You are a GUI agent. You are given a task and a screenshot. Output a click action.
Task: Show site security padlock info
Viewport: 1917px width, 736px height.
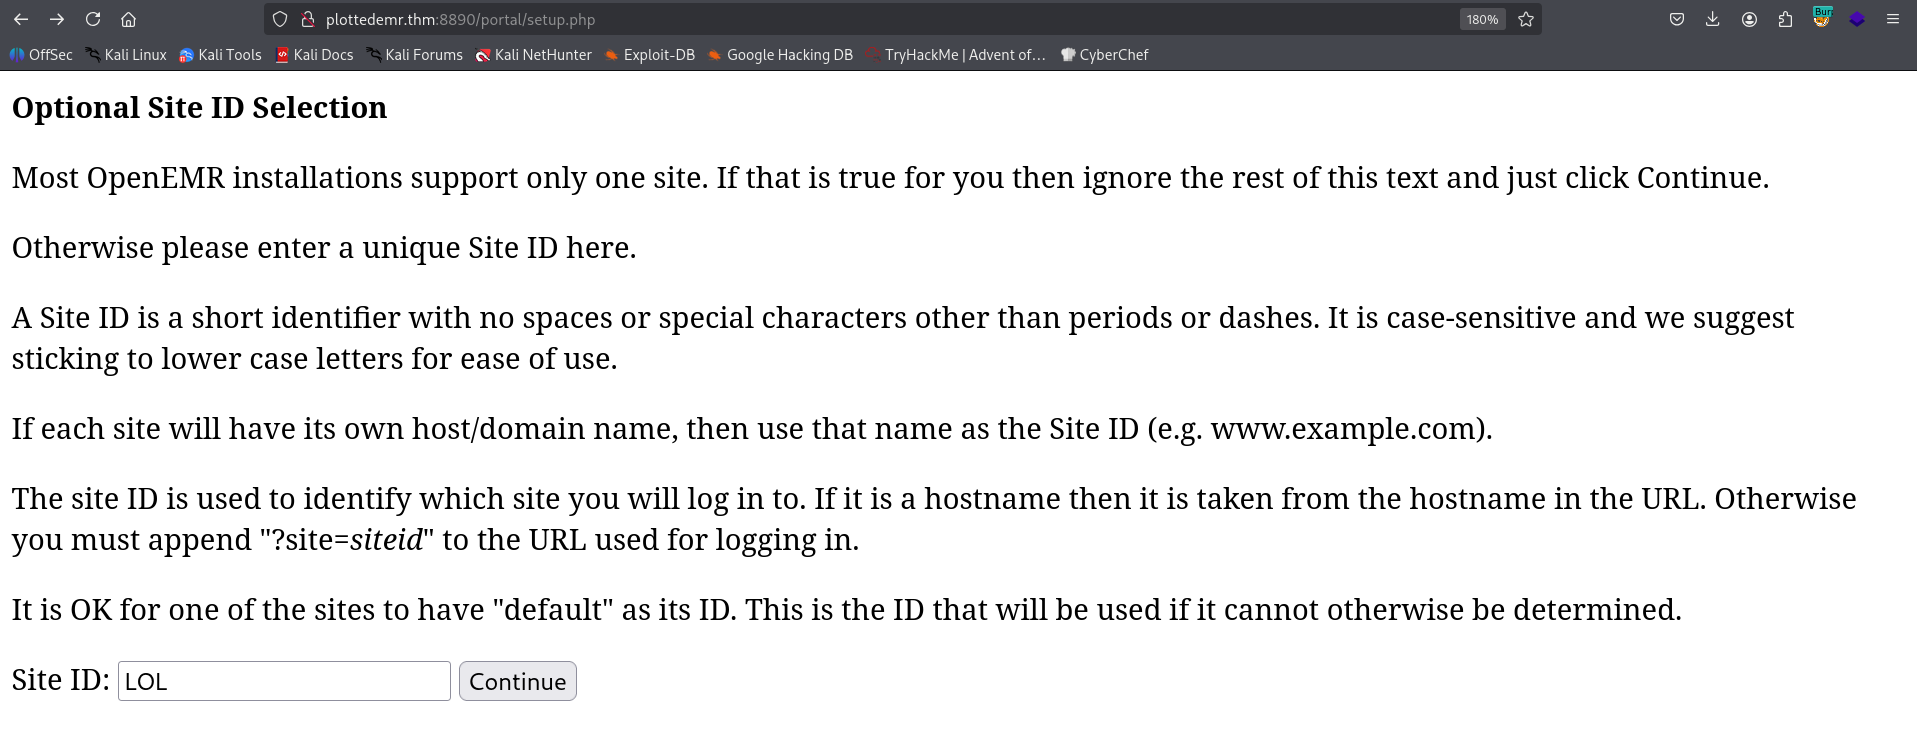pos(308,19)
